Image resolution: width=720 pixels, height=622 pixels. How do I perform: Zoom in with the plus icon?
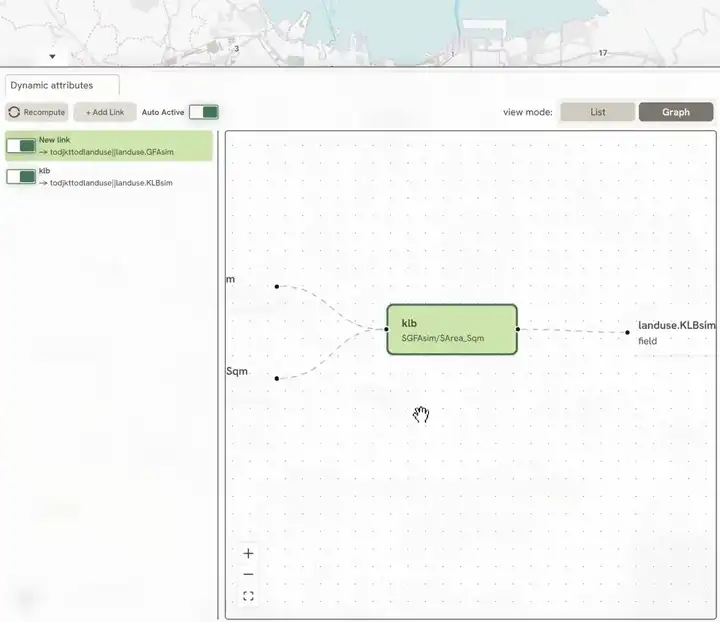[248, 554]
